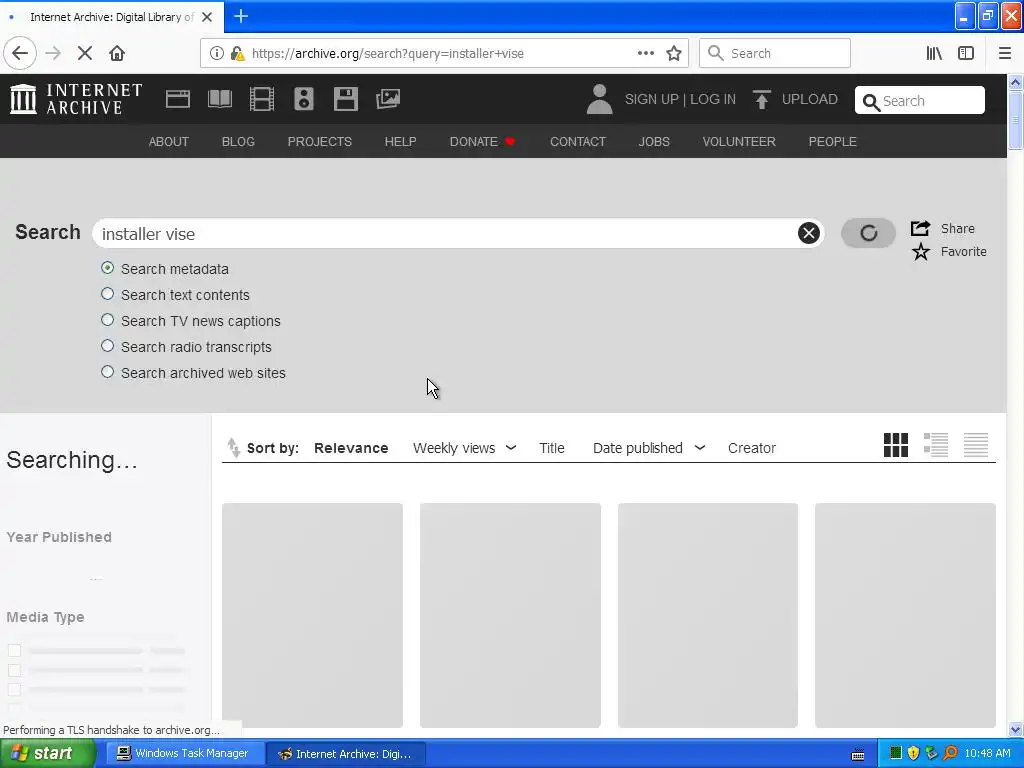Switch to detailed list view
The height and width of the screenshot is (768, 1024).
pos(936,445)
